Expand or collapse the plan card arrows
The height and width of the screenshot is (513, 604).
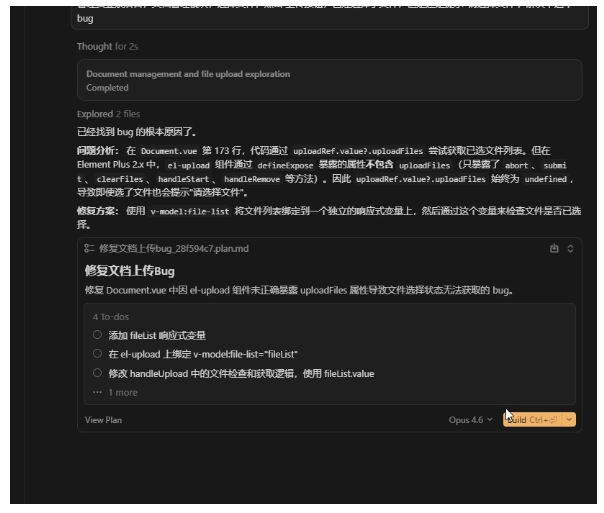pos(570,248)
